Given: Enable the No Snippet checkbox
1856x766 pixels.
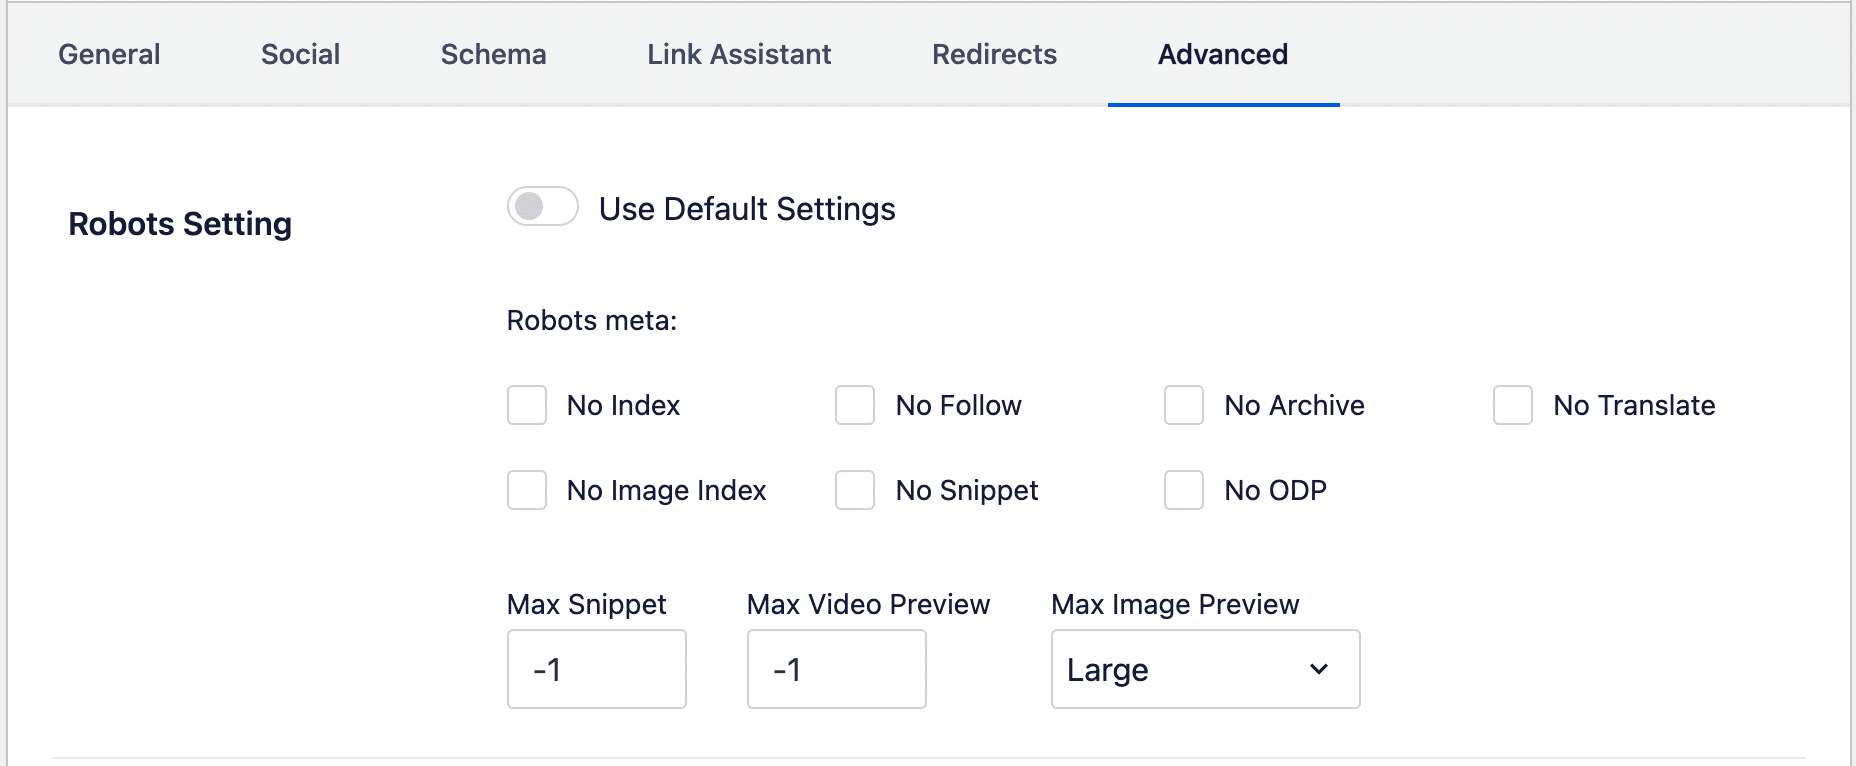Looking at the screenshot, I should click(855, 490).
